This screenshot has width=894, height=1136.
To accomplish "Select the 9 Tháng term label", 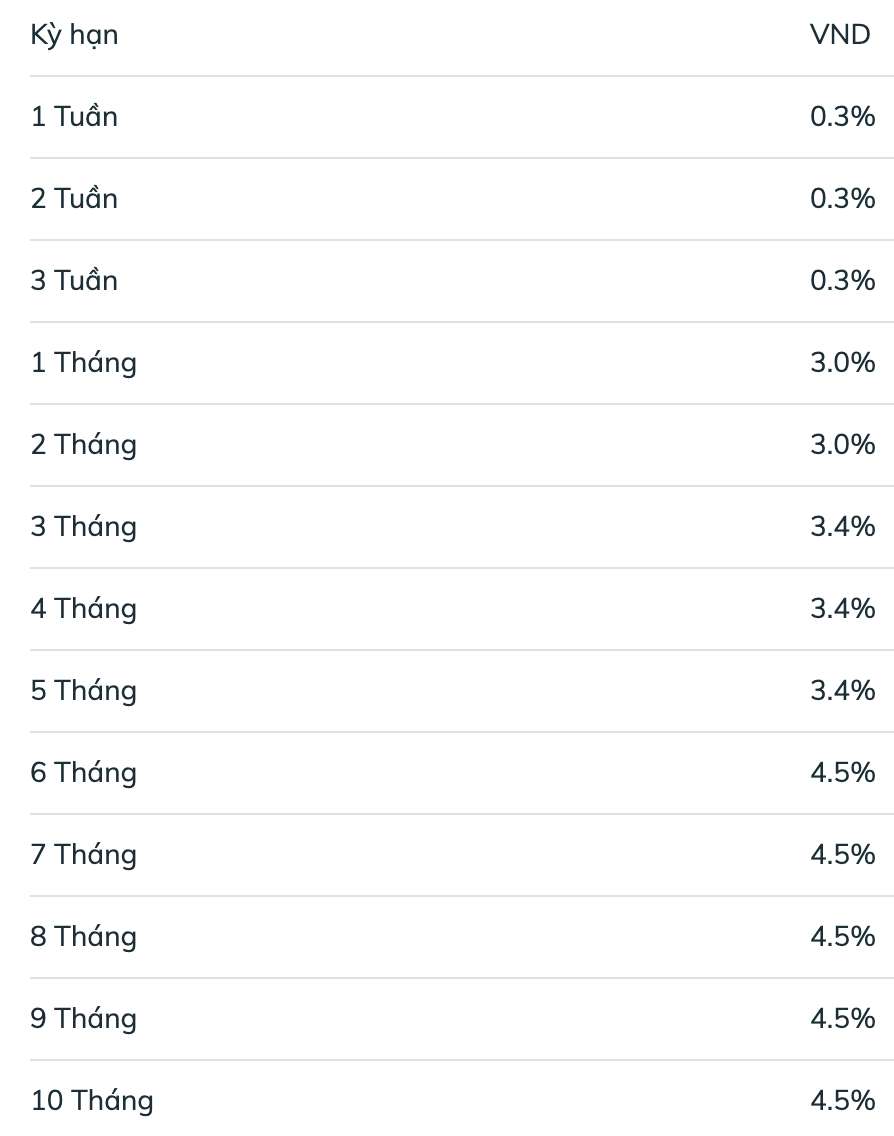I will tap(84, 1019).
